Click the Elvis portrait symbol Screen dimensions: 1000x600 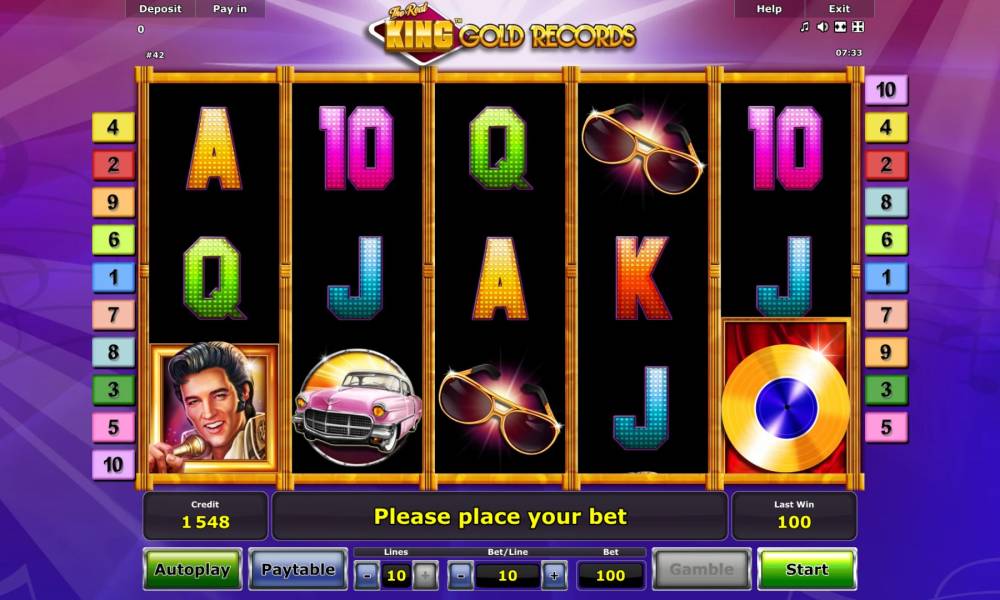(x=214, y=408)
